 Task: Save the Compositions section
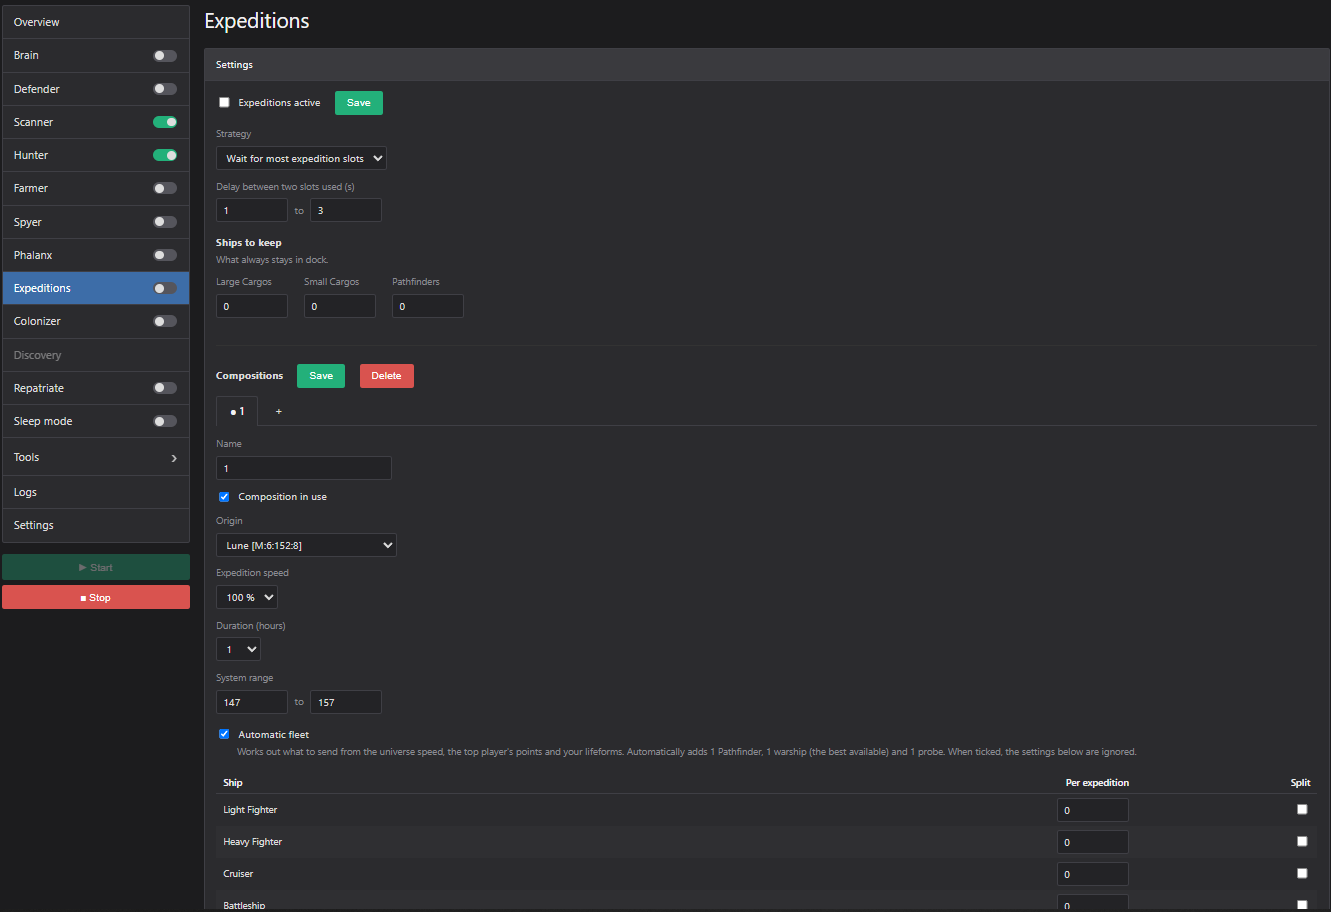[x=321, y=376]
